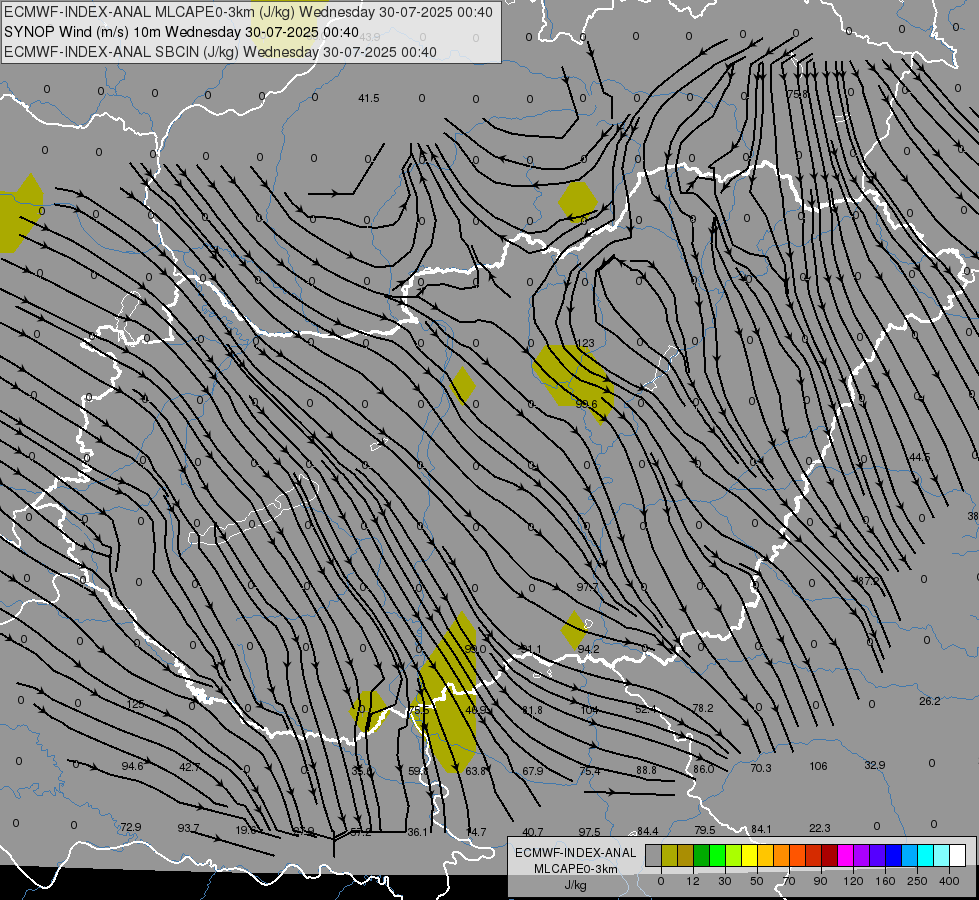979x900 pixels.
Task: Pick the magenta legend swatch
Action: coord(845,855)
